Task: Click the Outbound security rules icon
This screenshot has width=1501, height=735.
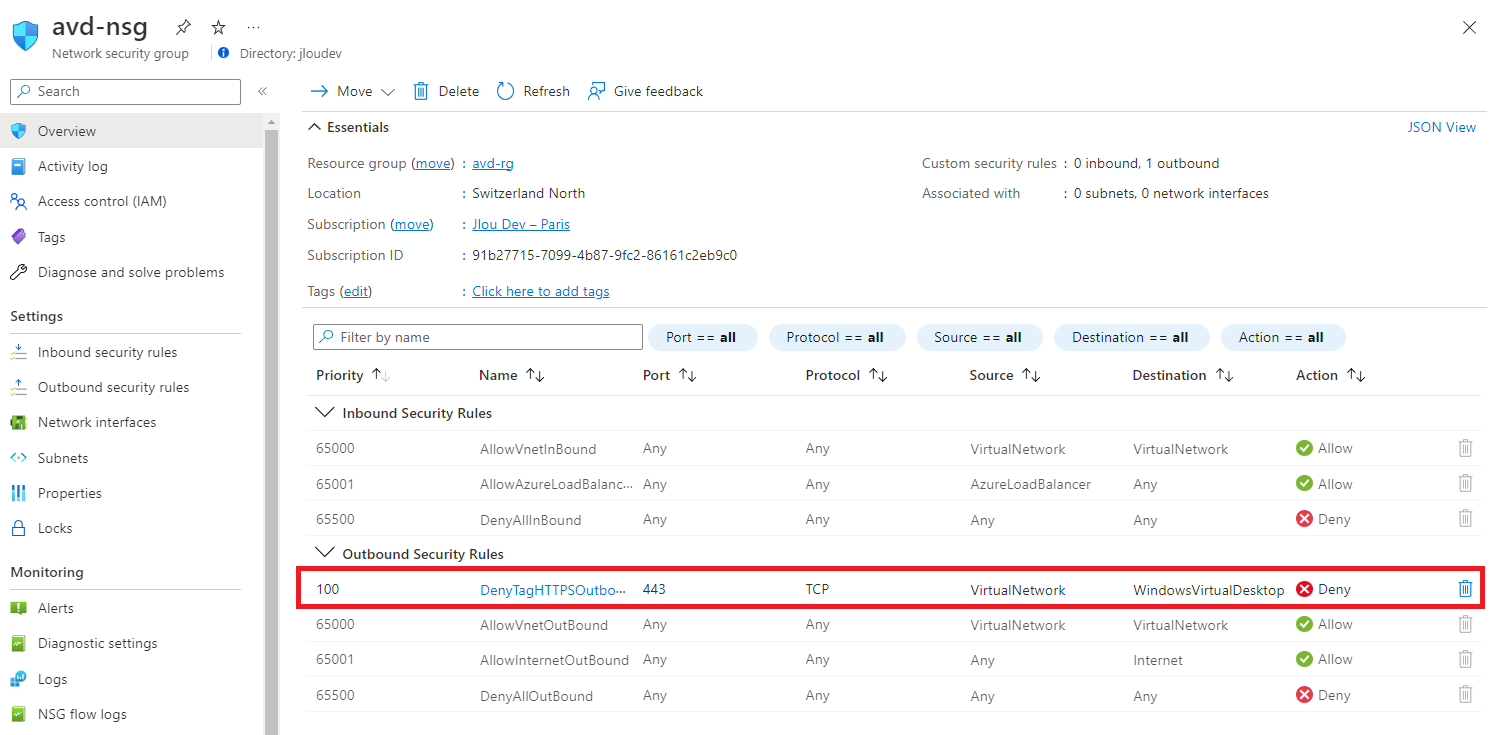Action: coord(18,387)
